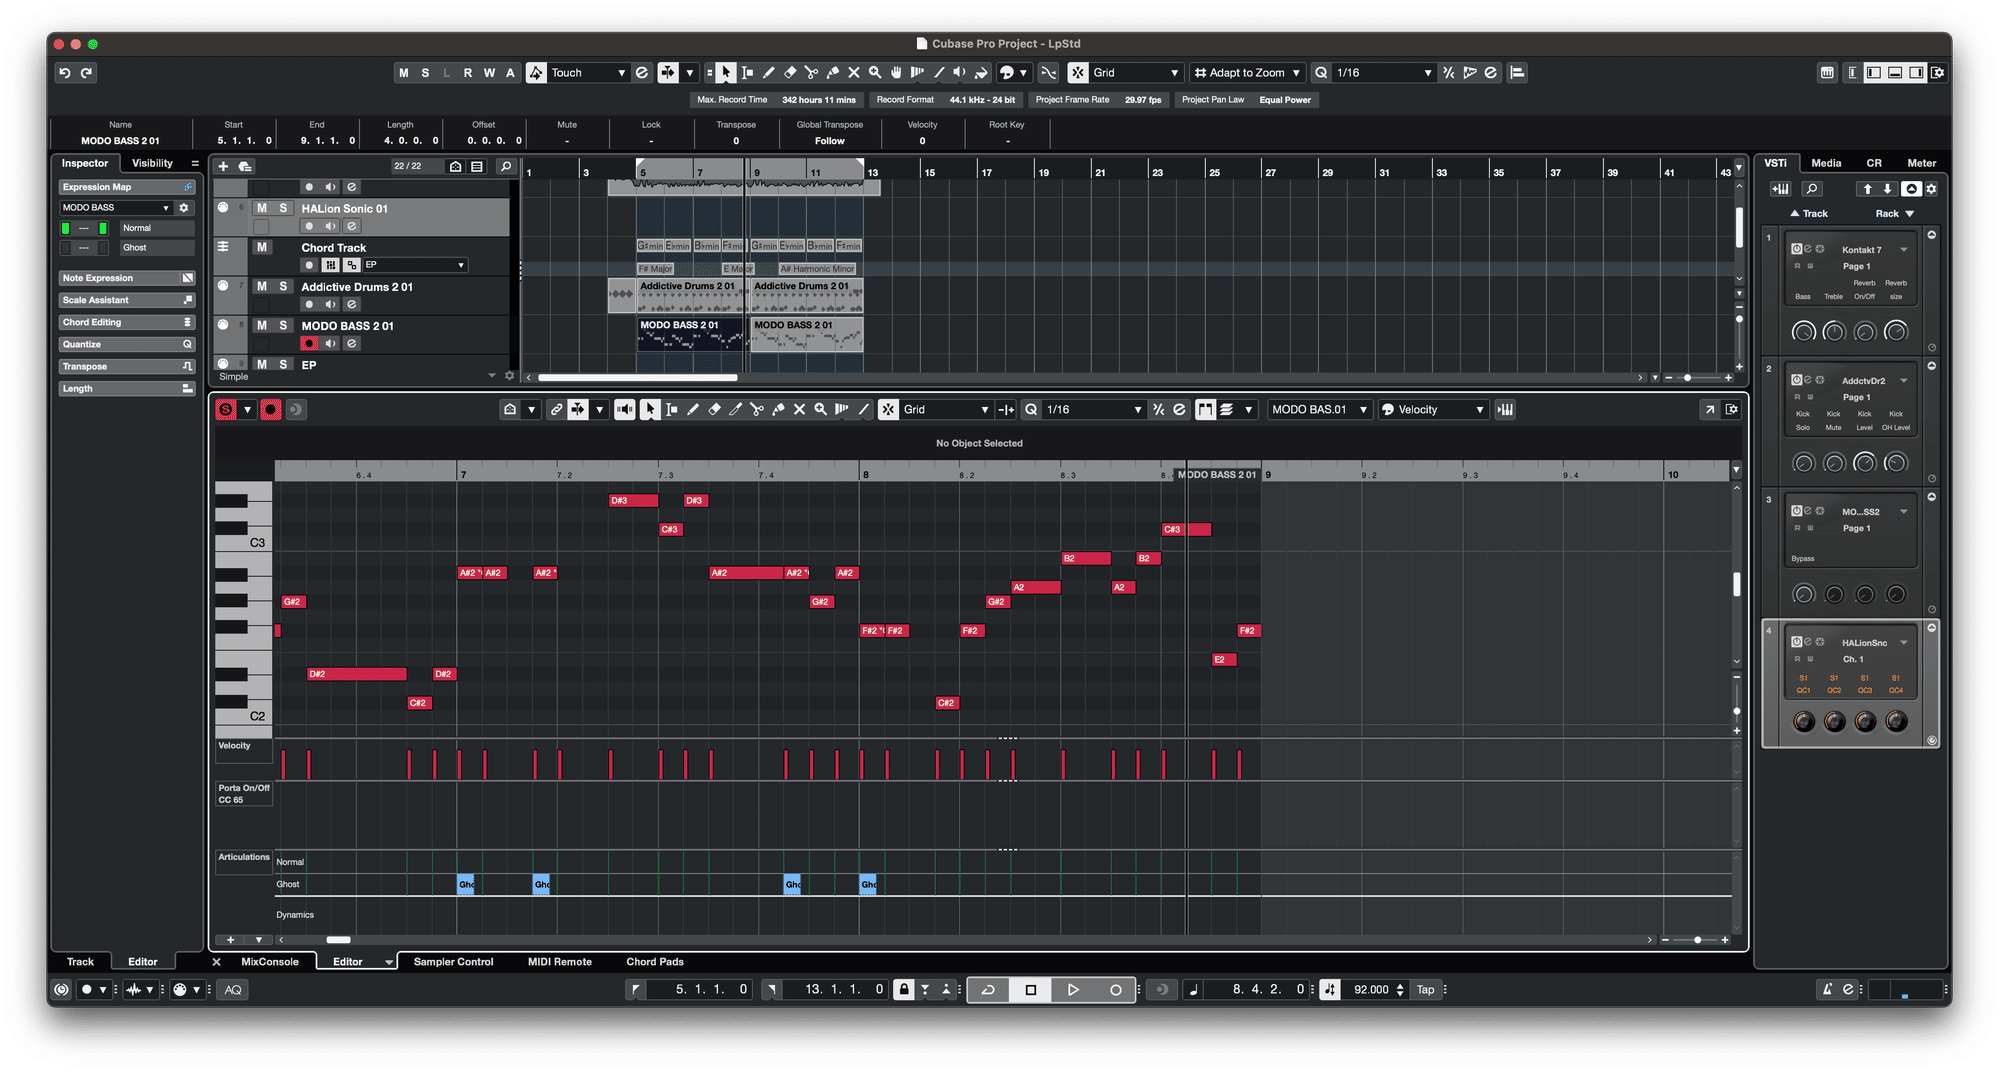This screenshot has height=1070, width=2000.
Task: Disable record enable on MODO BASS 2 01
Action: coord(309,343)
